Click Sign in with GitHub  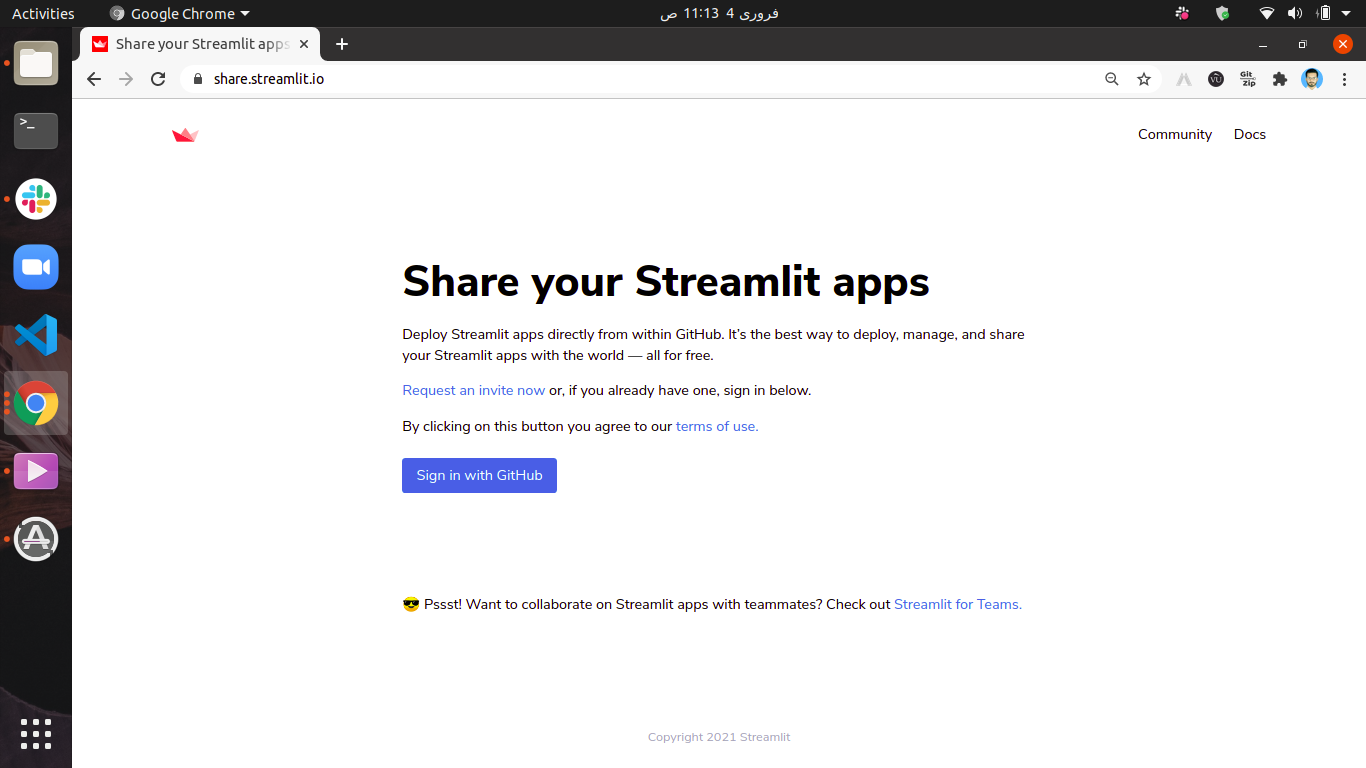pos(479,475)
